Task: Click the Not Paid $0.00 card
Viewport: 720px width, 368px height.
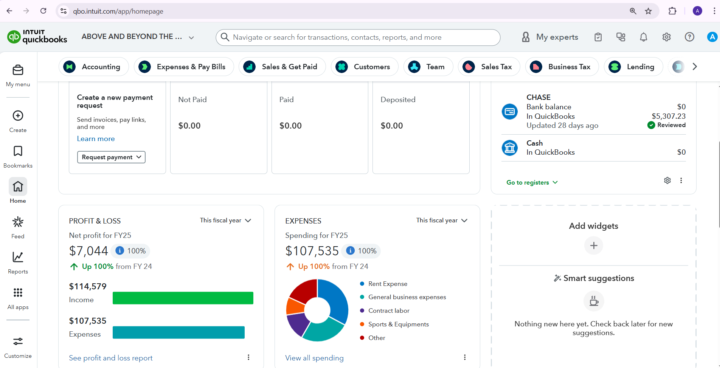Action: tap(219, 128)
